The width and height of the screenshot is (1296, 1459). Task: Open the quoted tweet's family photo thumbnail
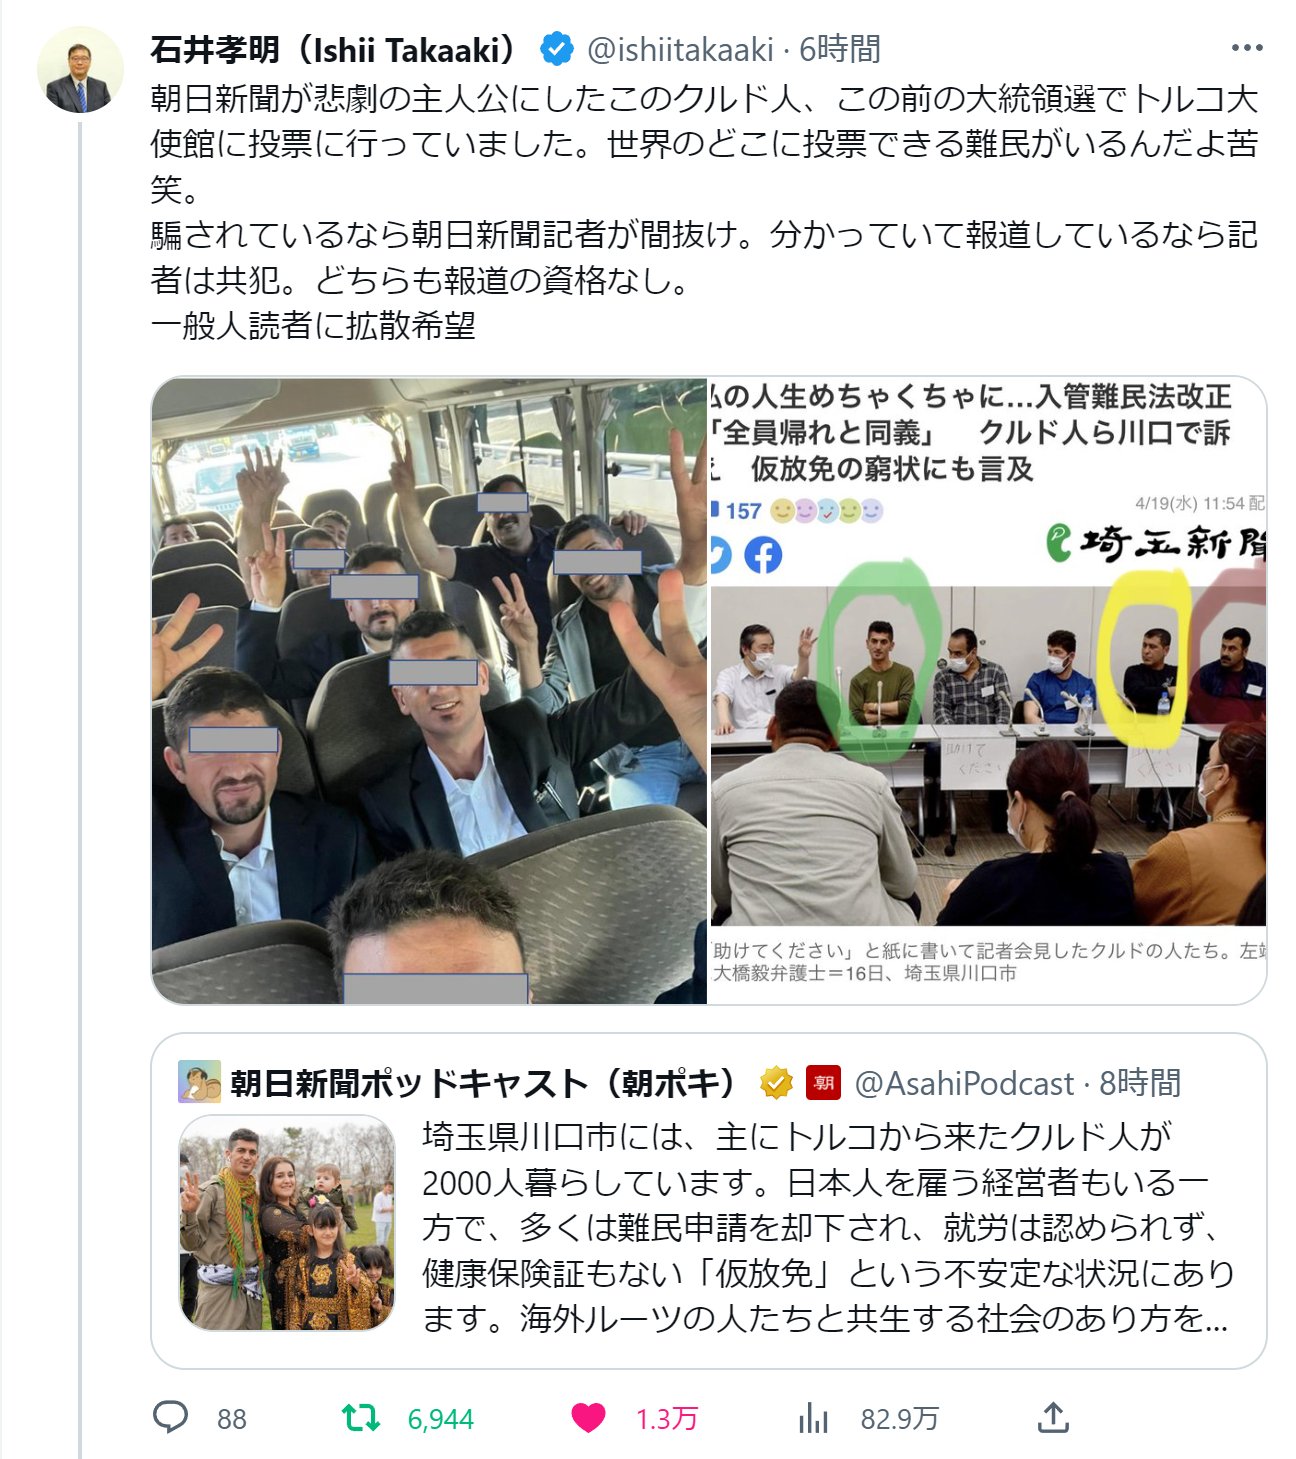(287, 1223)
